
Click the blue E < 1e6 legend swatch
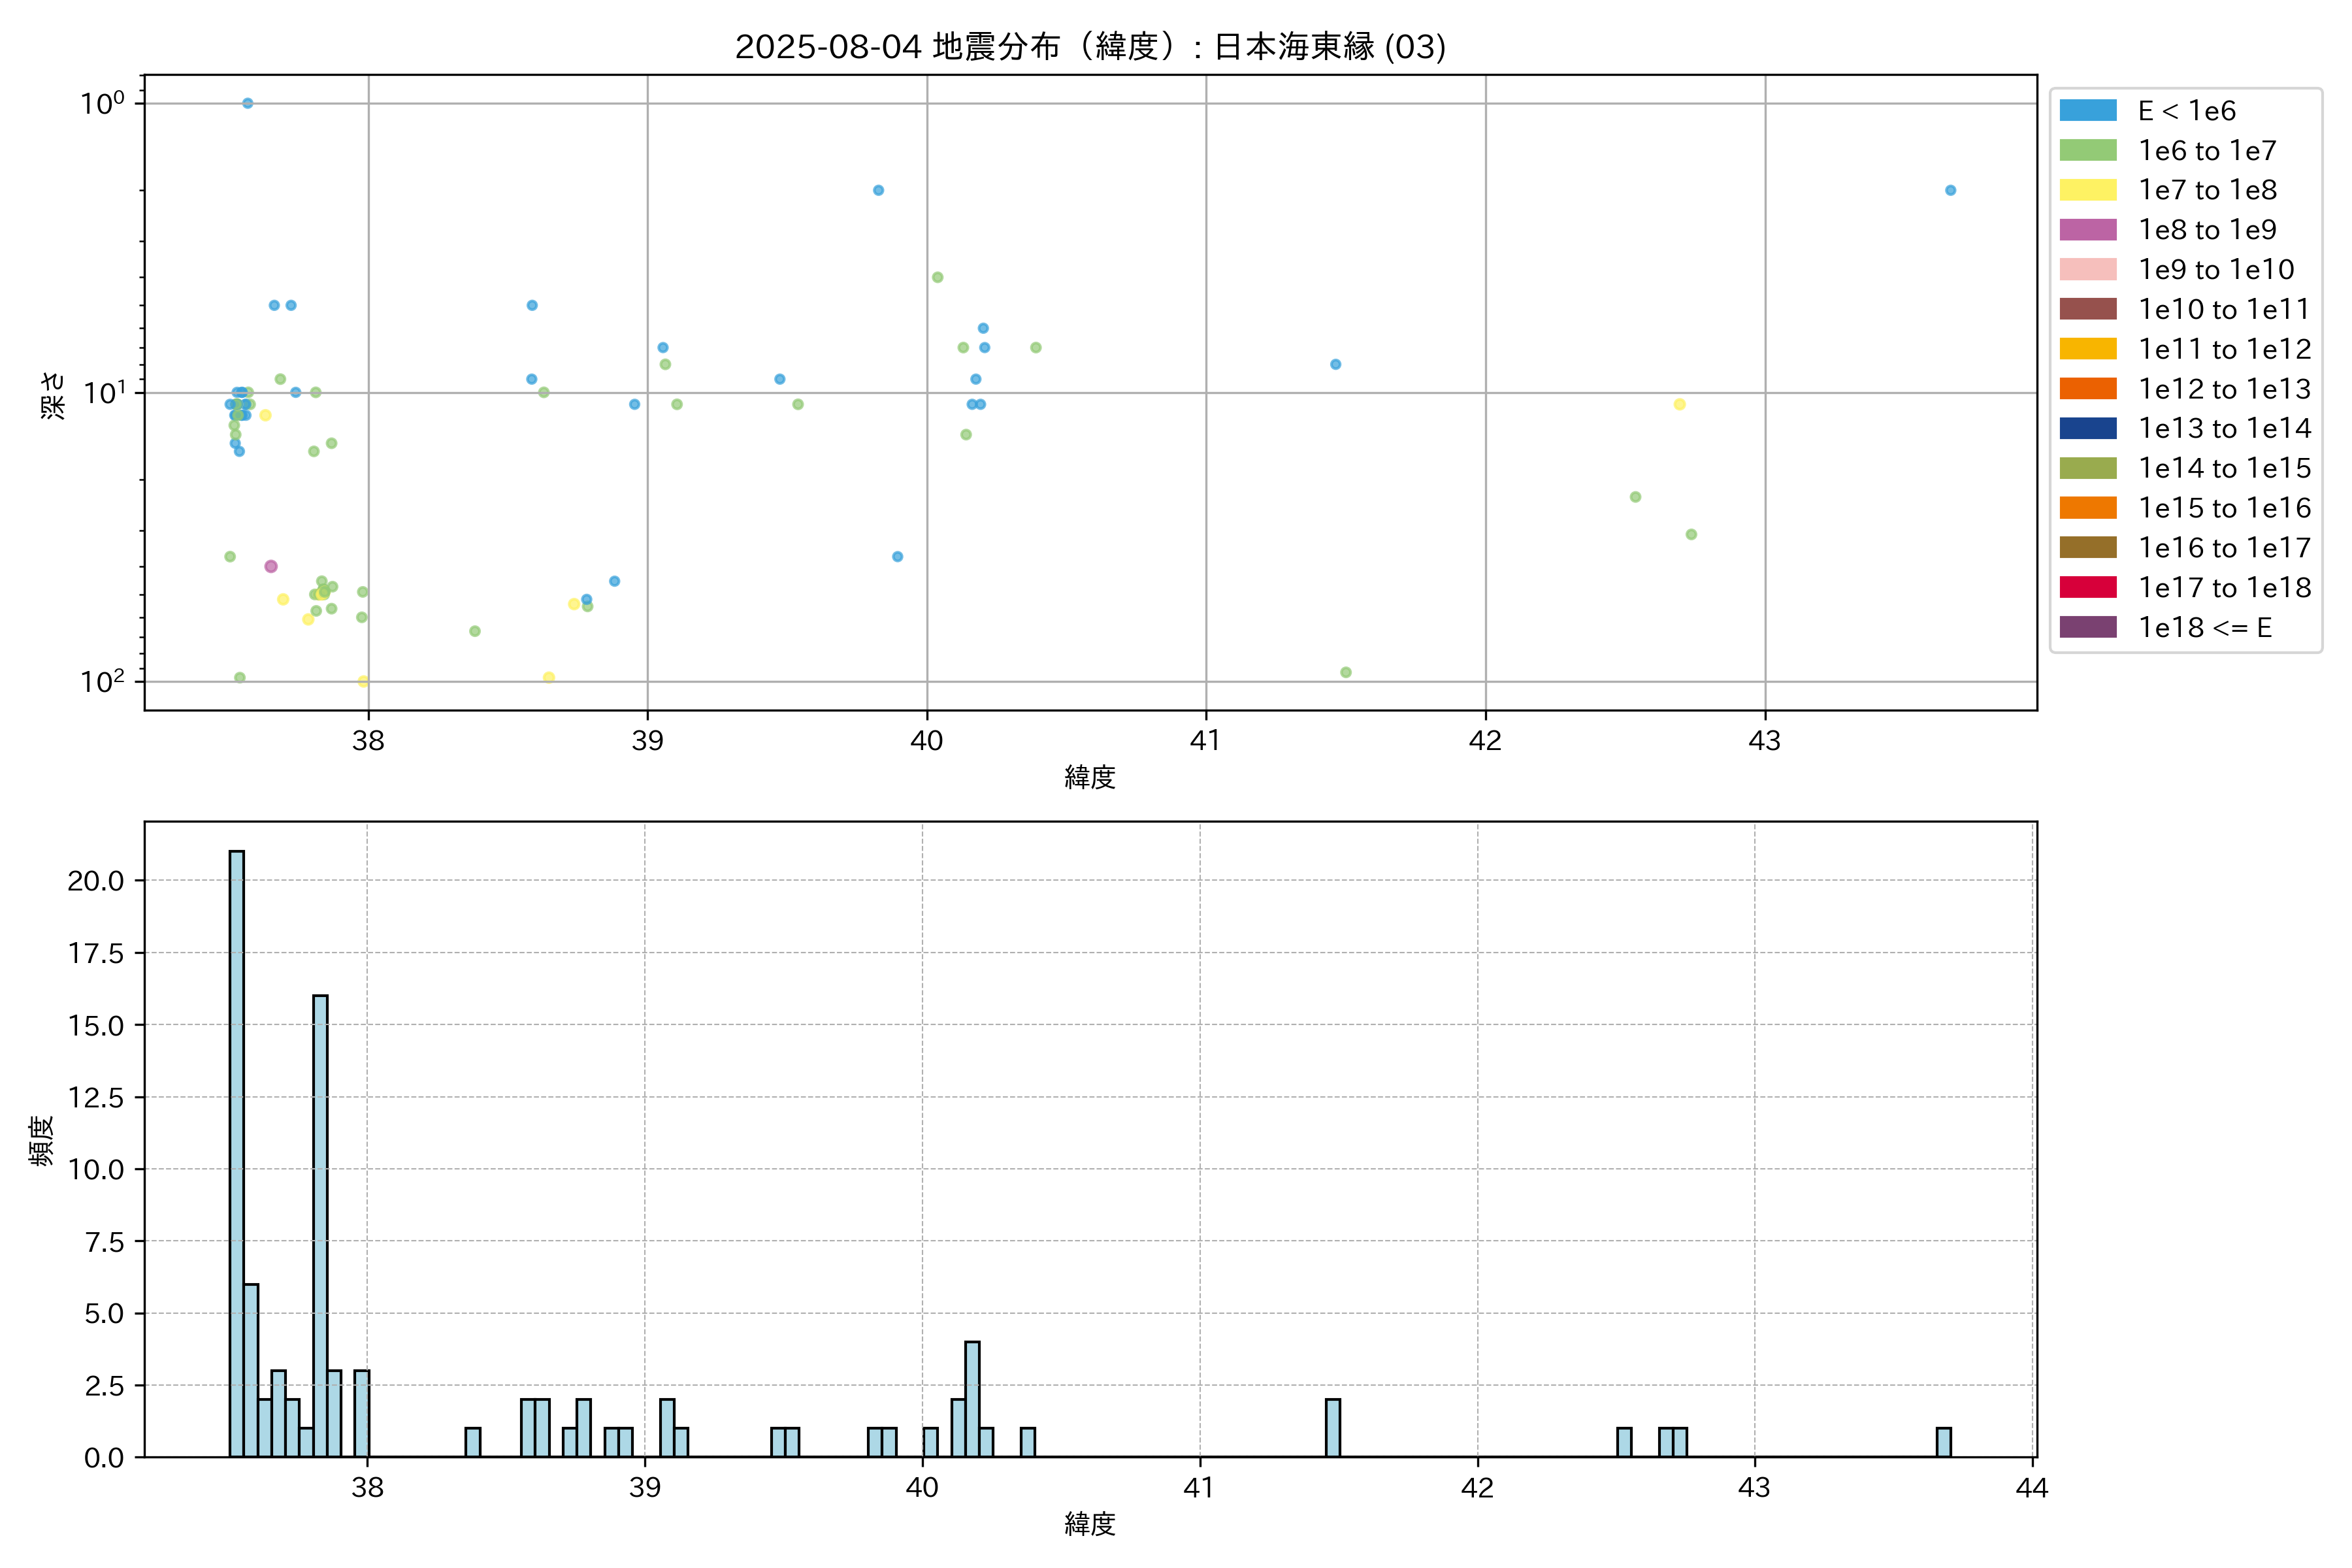point(2088,110)
